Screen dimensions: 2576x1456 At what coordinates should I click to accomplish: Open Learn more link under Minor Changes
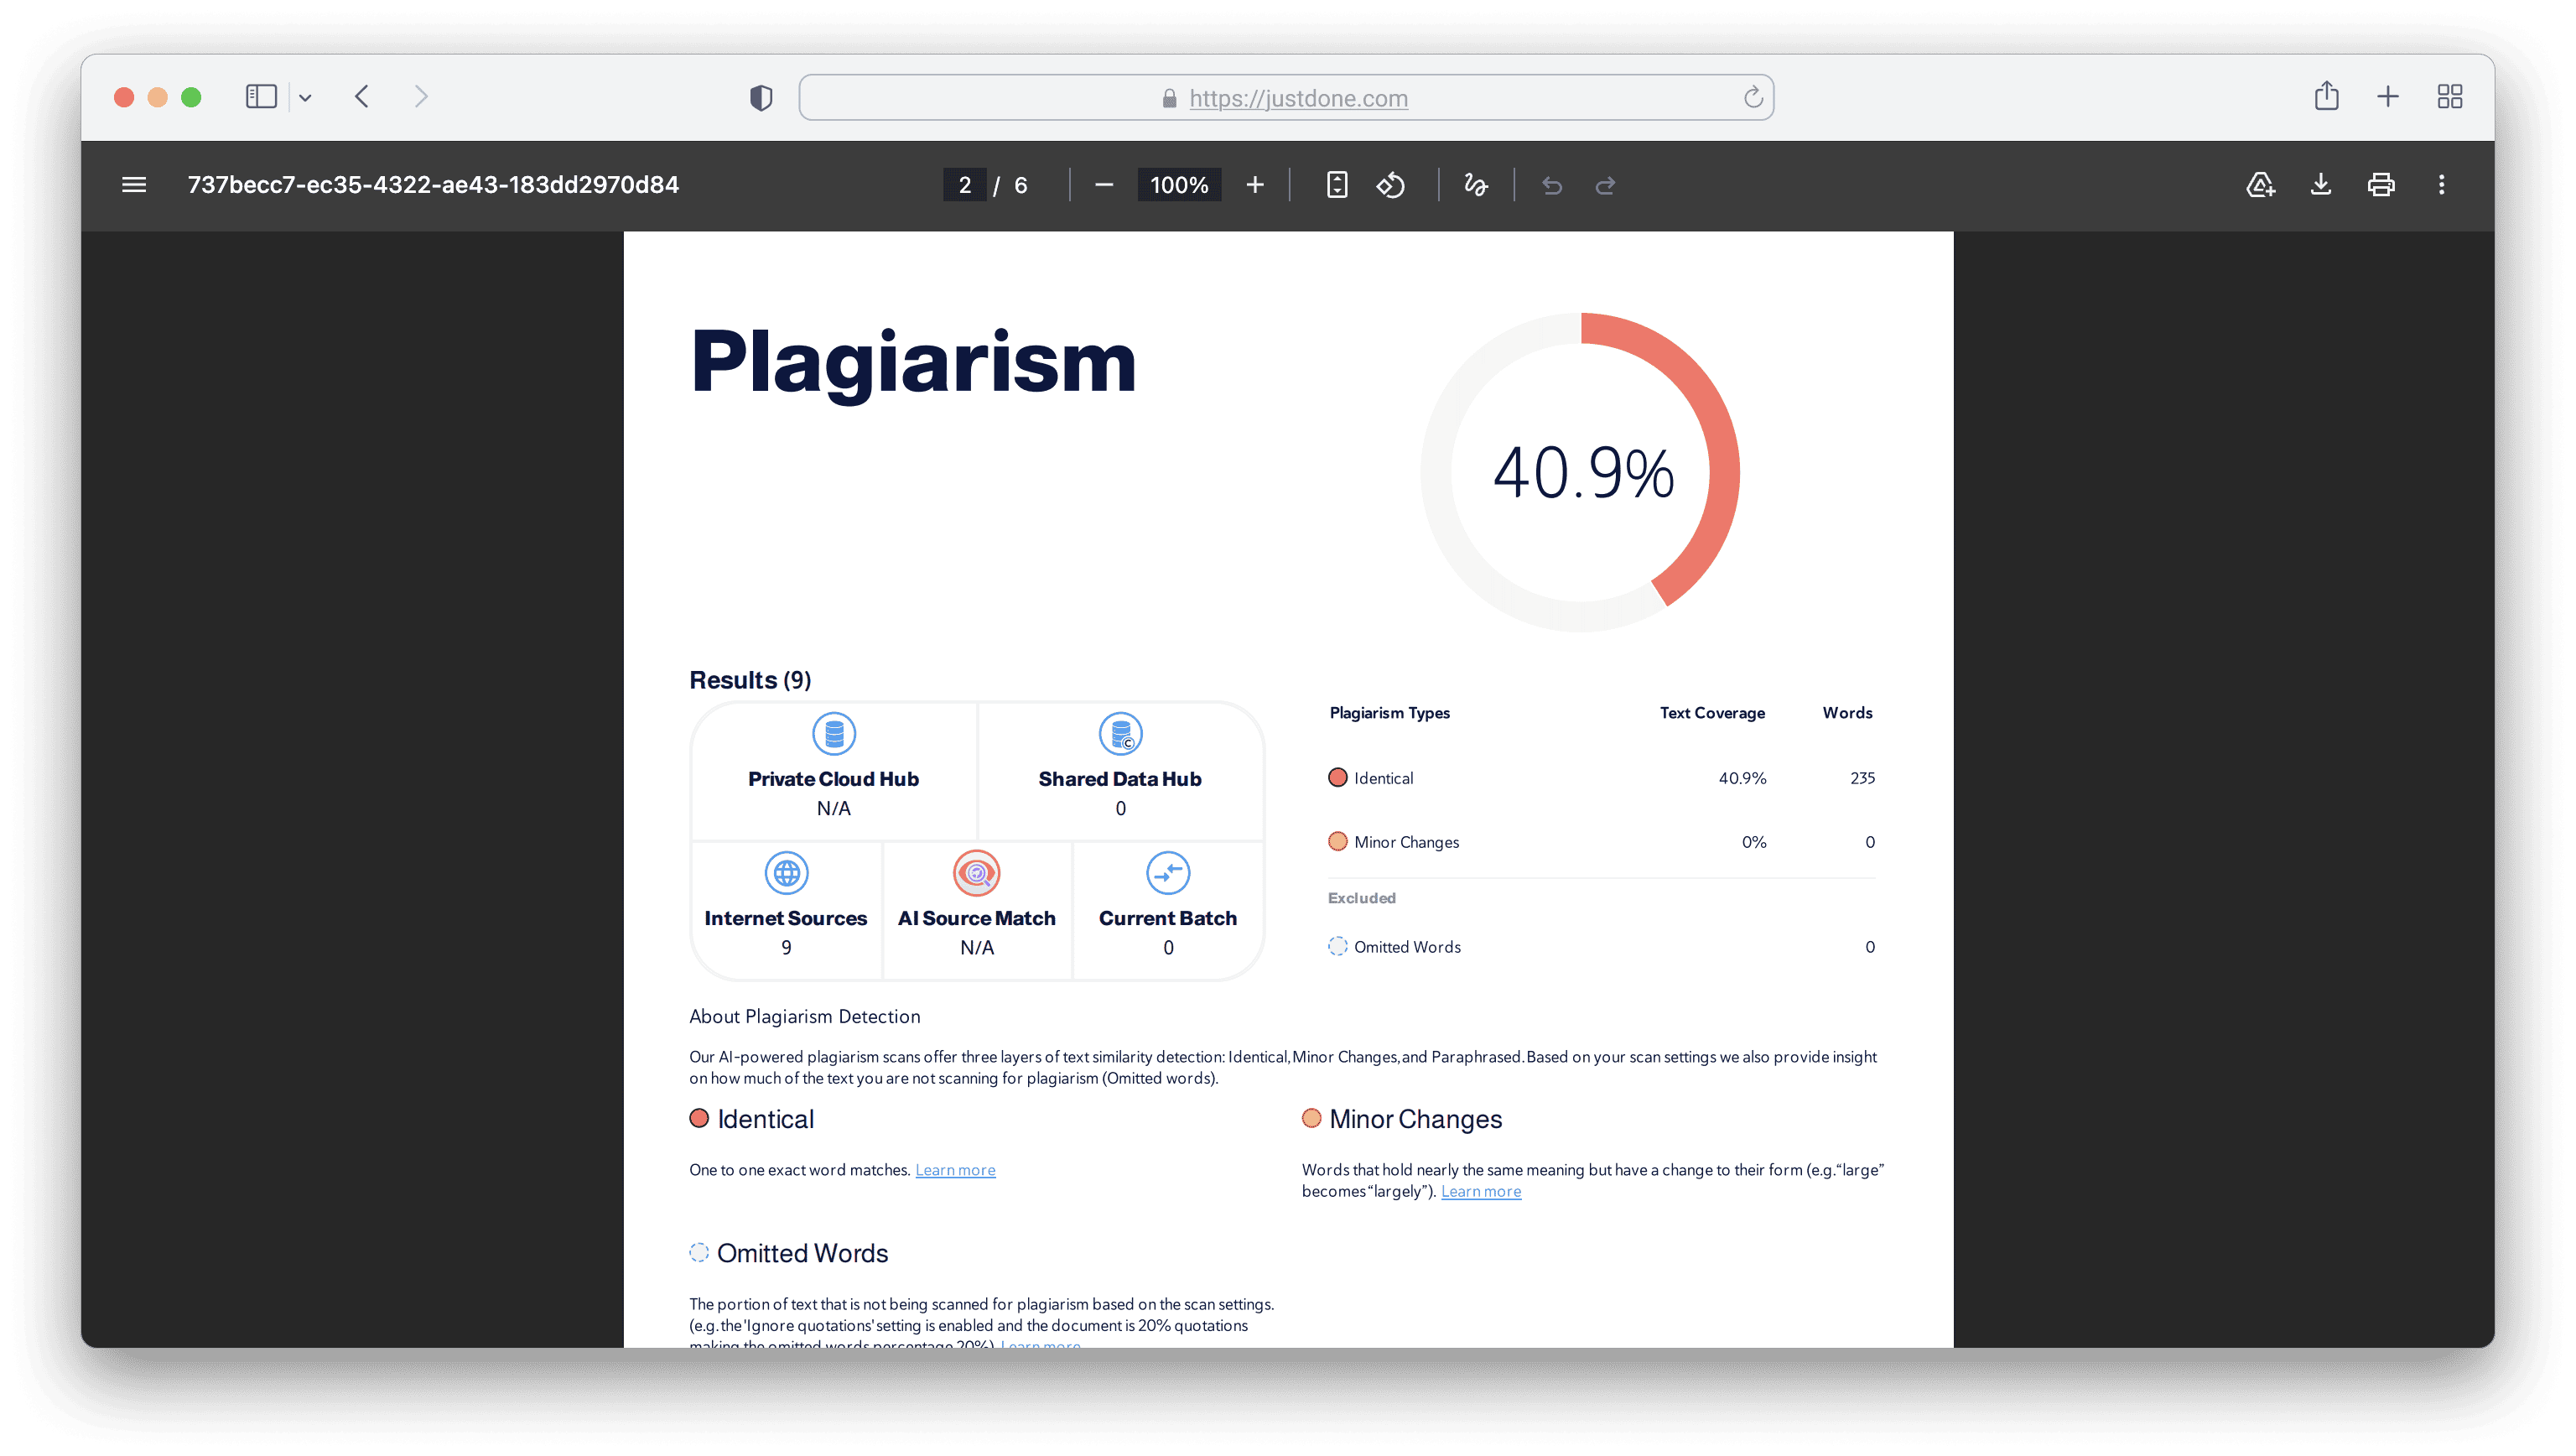(x=1480, y=1191)
